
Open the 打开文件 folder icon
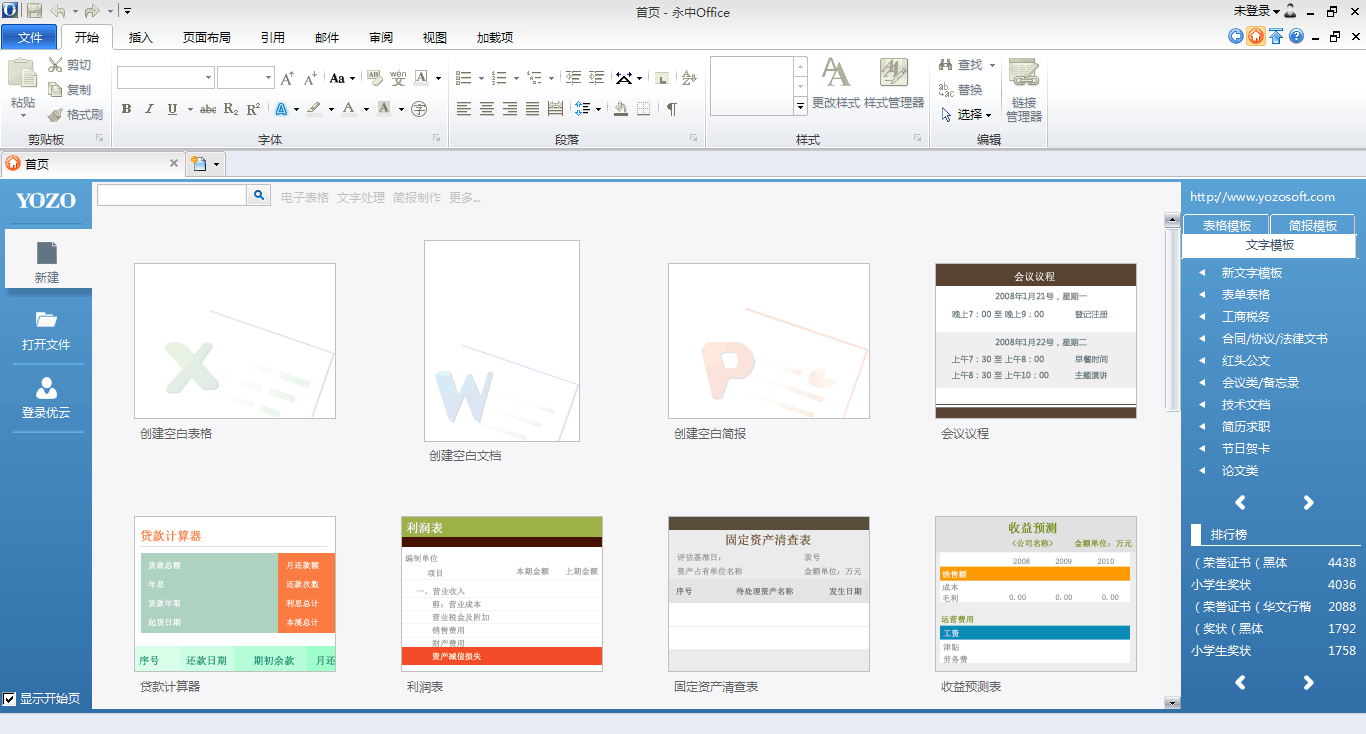pos(46,320)
